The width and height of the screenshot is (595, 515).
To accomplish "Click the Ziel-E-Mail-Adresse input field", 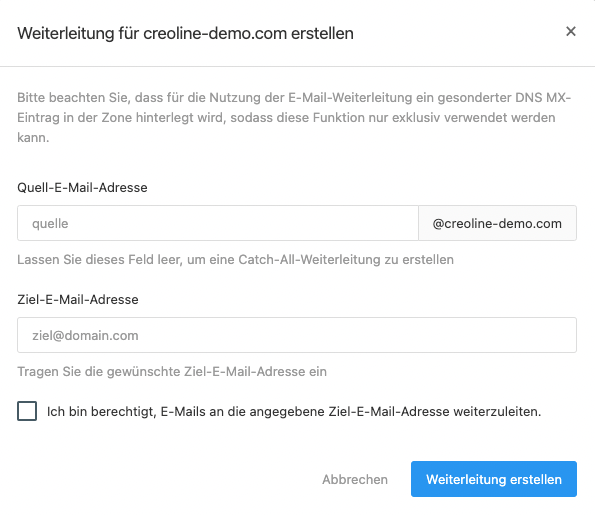I will (297, 335).
